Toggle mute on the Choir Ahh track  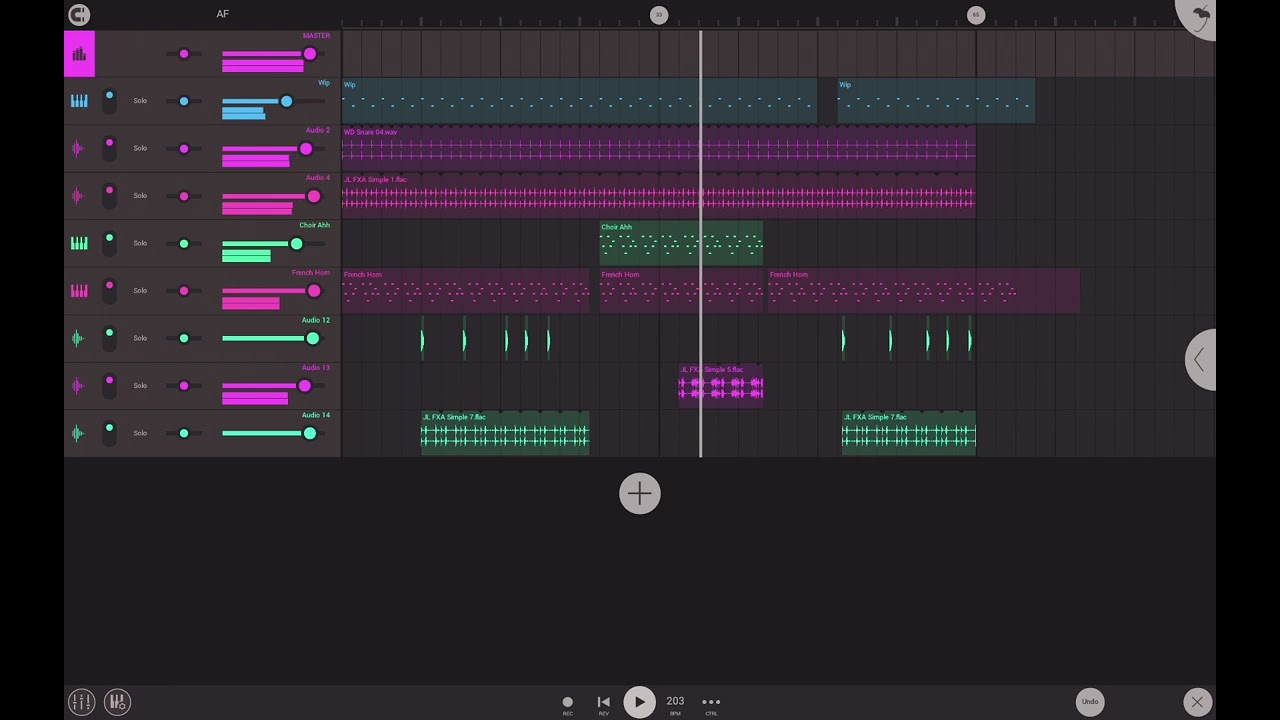point(109,243)
